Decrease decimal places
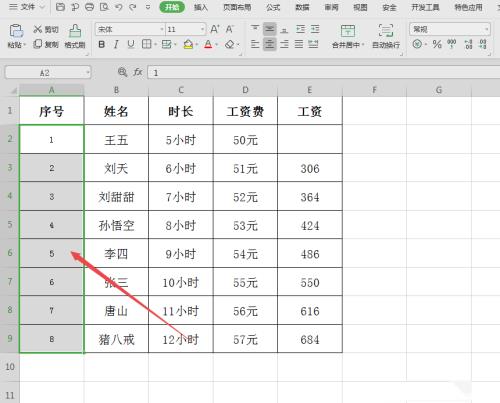The height and width of the screenshot is (403, 500). 483,44
